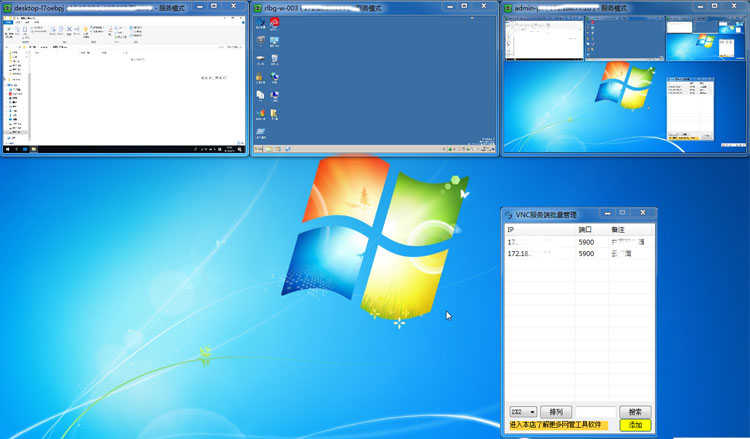Close the VNC batch manager window
Image resolution: width=750 pixels, height=439 pixels.
click(x=642, y=213)
